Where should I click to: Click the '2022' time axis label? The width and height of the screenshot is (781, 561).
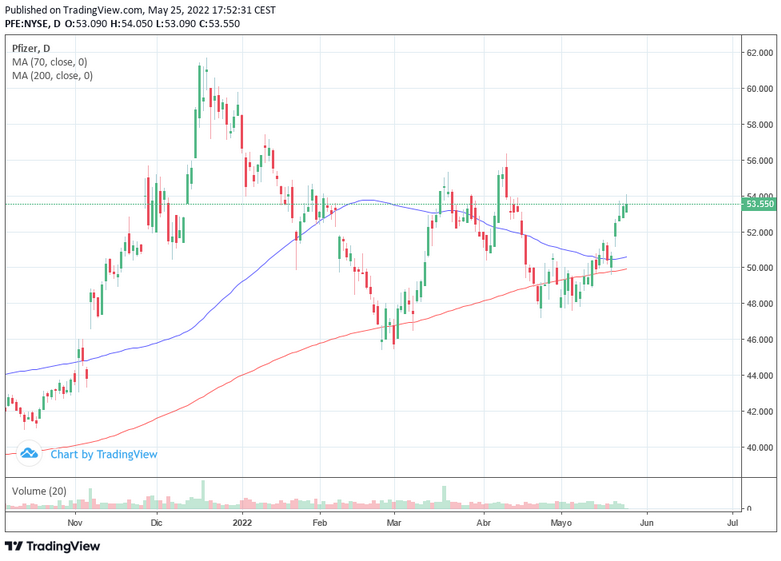[x=243, y=523]
